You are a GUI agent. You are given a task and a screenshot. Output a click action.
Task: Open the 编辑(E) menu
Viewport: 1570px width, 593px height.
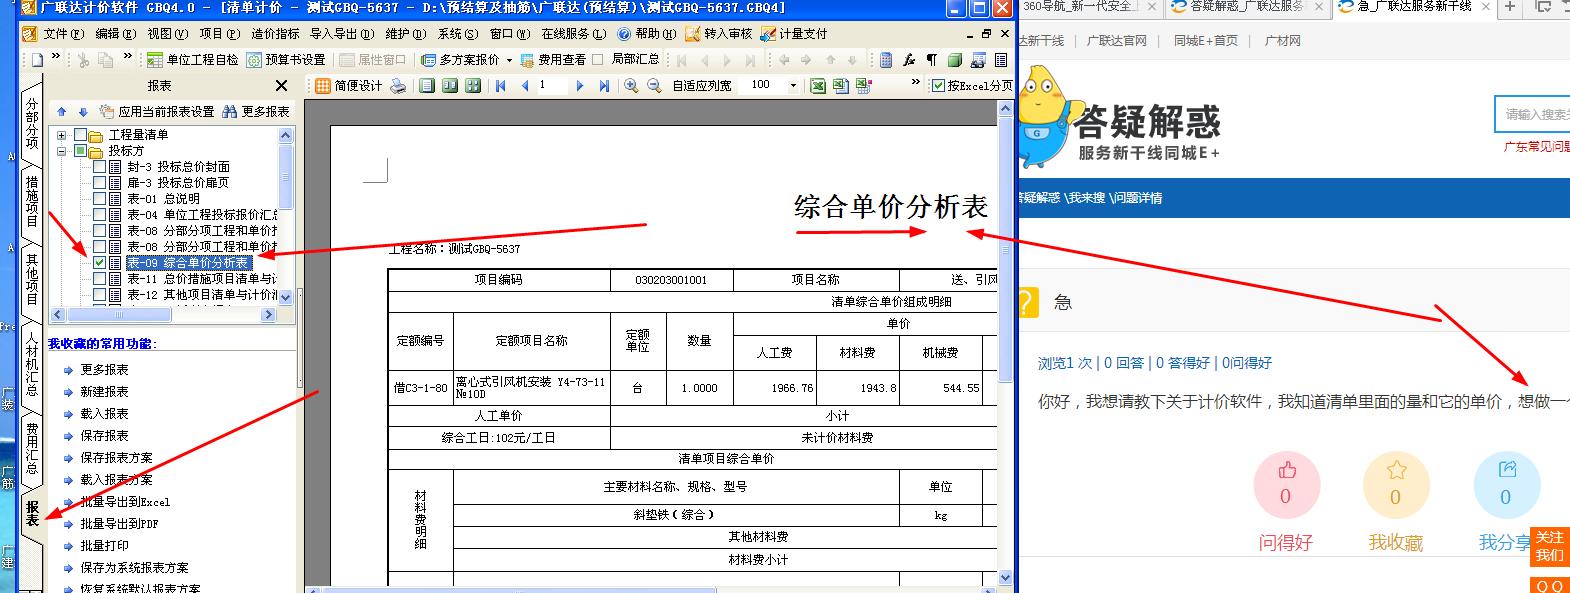(115, 34)
